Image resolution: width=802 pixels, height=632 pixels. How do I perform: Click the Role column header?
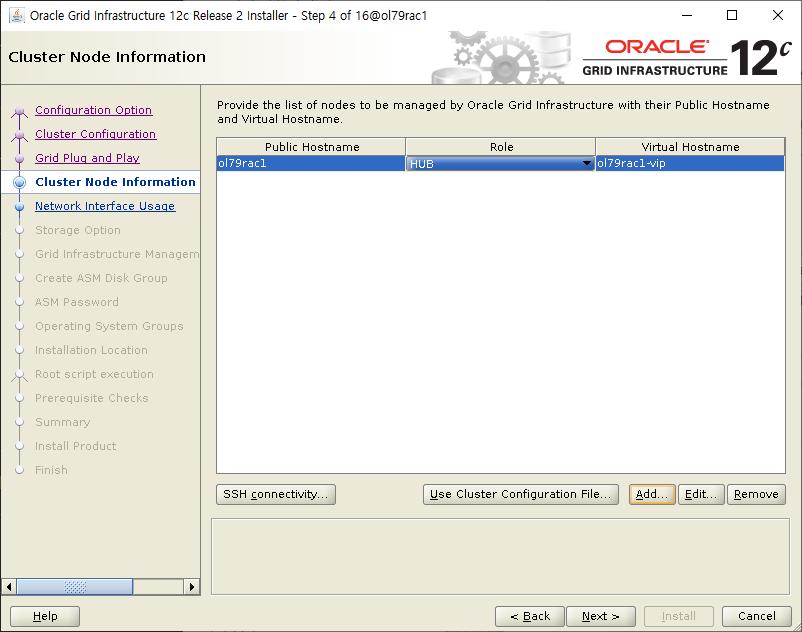point(501,147)
